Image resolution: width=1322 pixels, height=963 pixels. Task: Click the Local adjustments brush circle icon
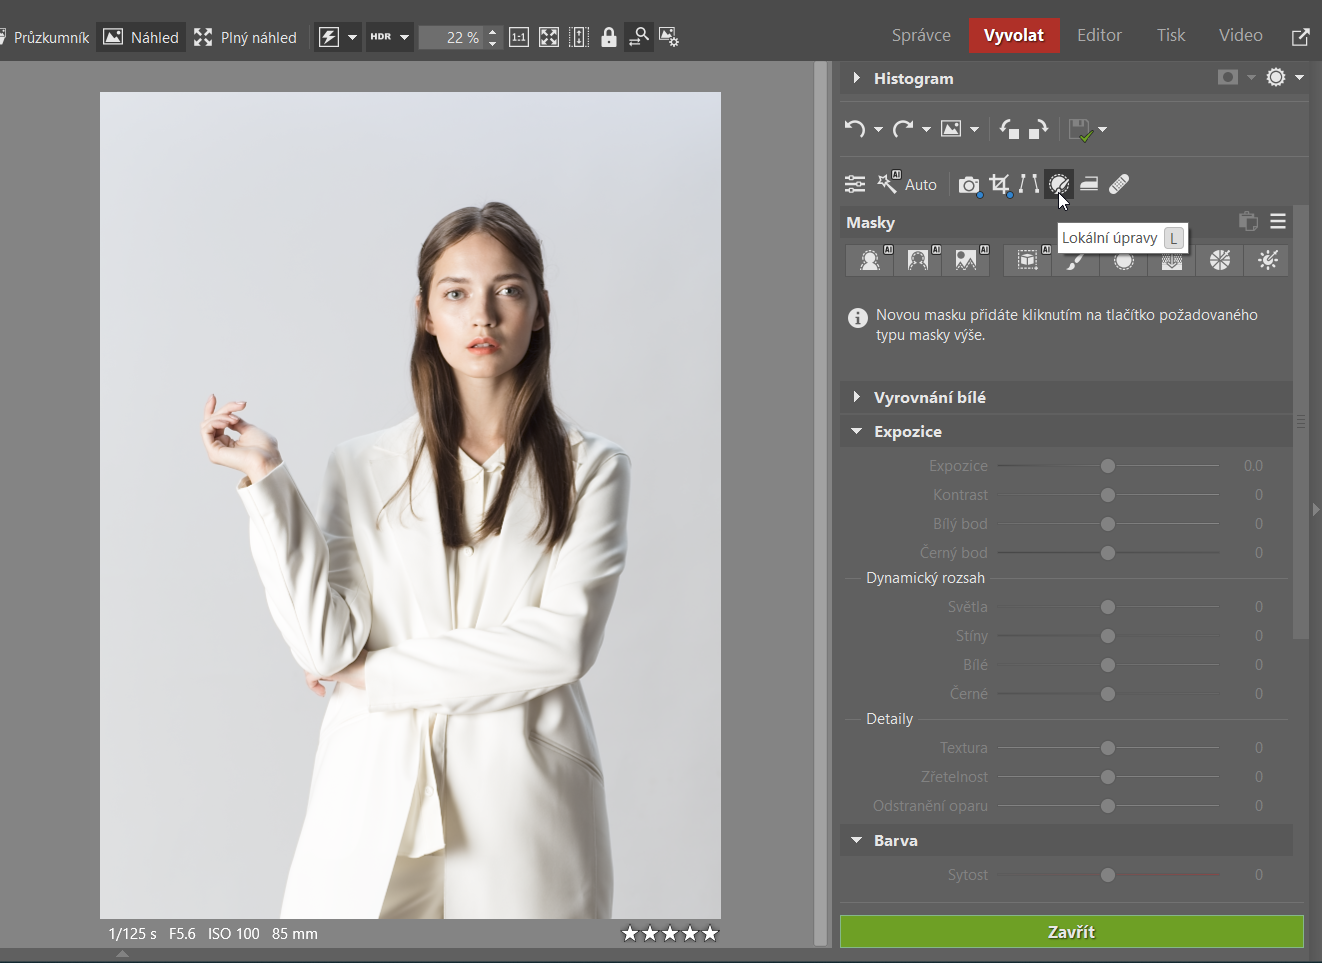click(1058, 184)
